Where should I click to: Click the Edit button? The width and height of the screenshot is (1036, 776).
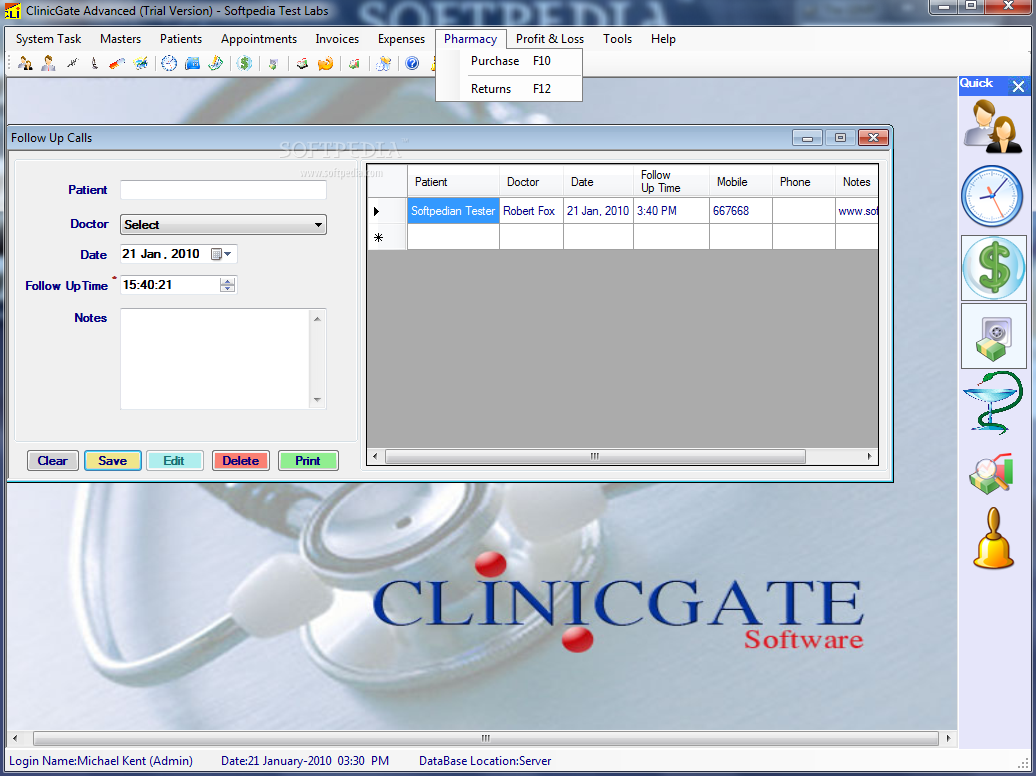point(174,461)
